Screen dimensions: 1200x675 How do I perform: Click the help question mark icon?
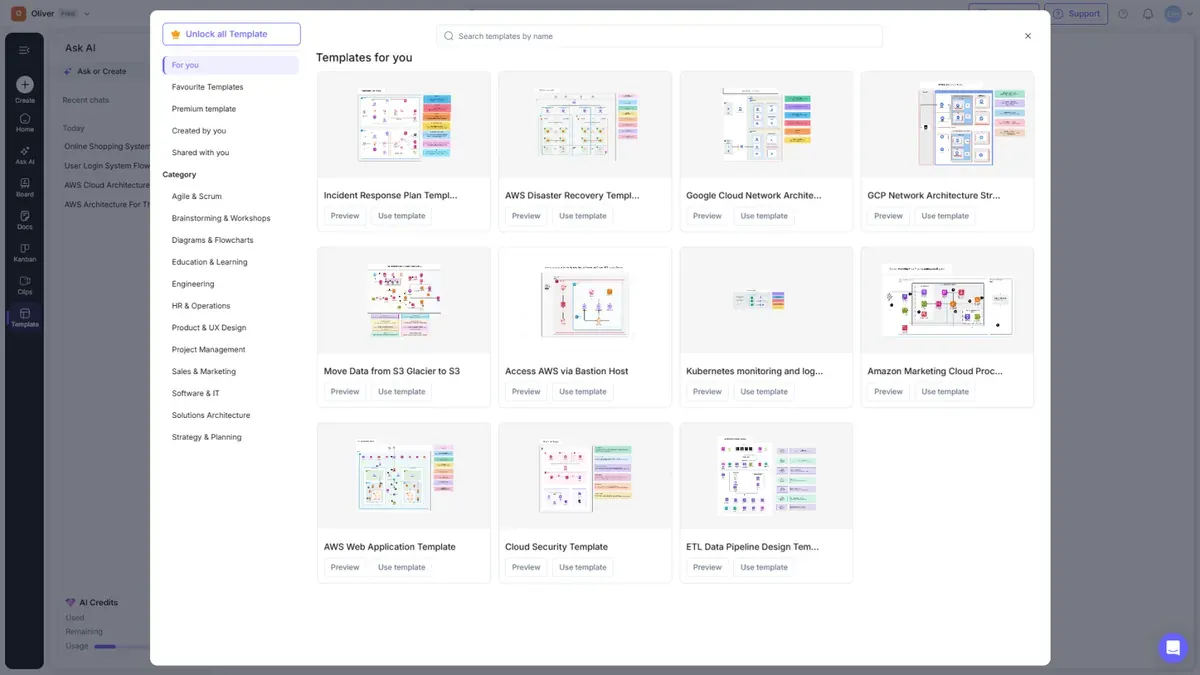point(1123,14)
